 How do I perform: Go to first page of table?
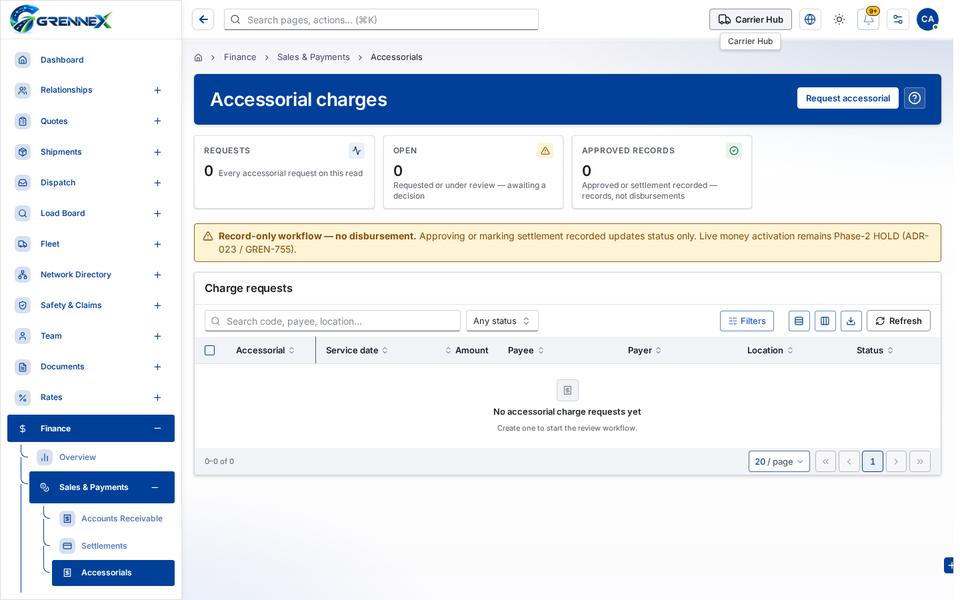click(825, 462)
